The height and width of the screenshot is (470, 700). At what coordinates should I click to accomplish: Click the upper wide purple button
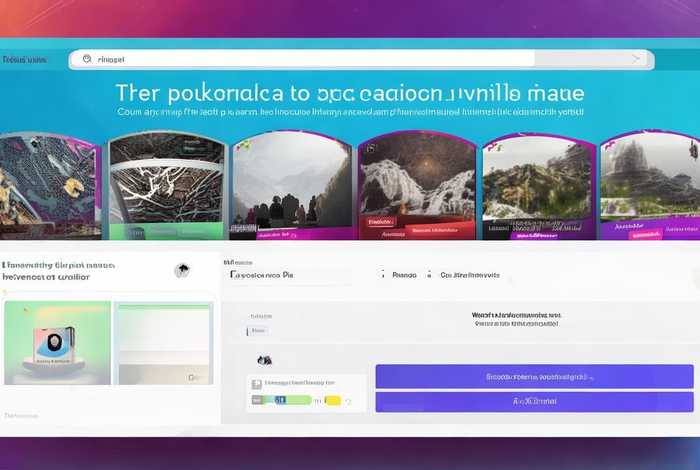point(534,377)
